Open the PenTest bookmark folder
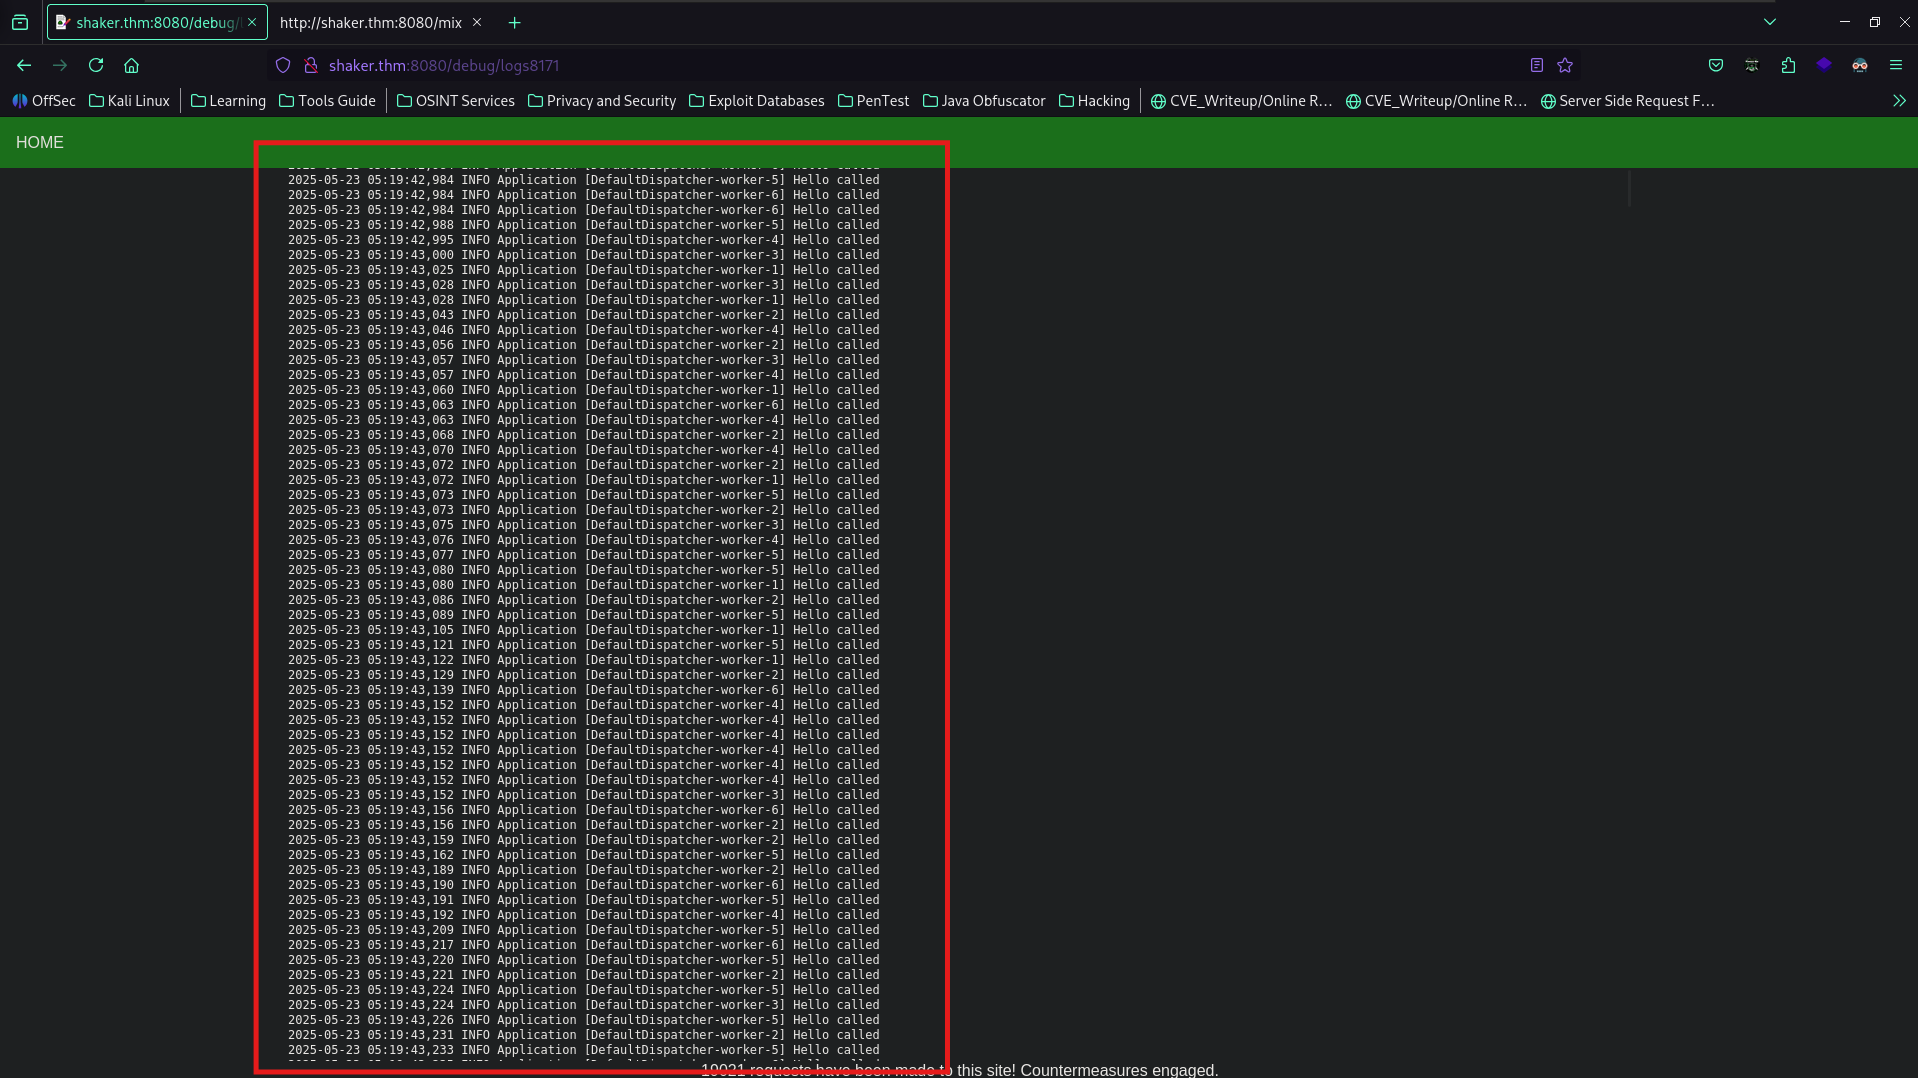Viewport: 1918px width, 1078px height. 873,101
